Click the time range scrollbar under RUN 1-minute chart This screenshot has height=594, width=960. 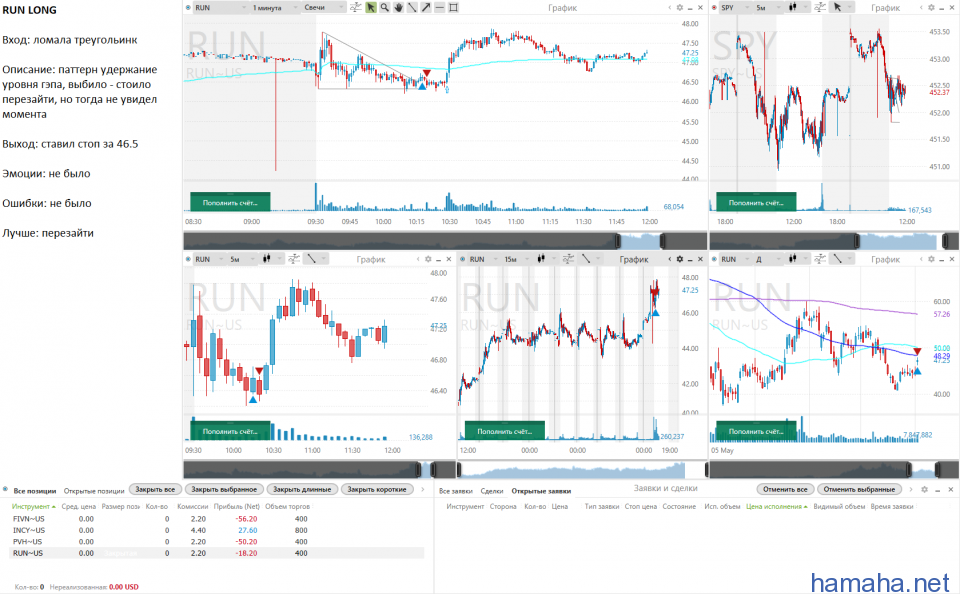pyautogui.click(x=445, y=241)
